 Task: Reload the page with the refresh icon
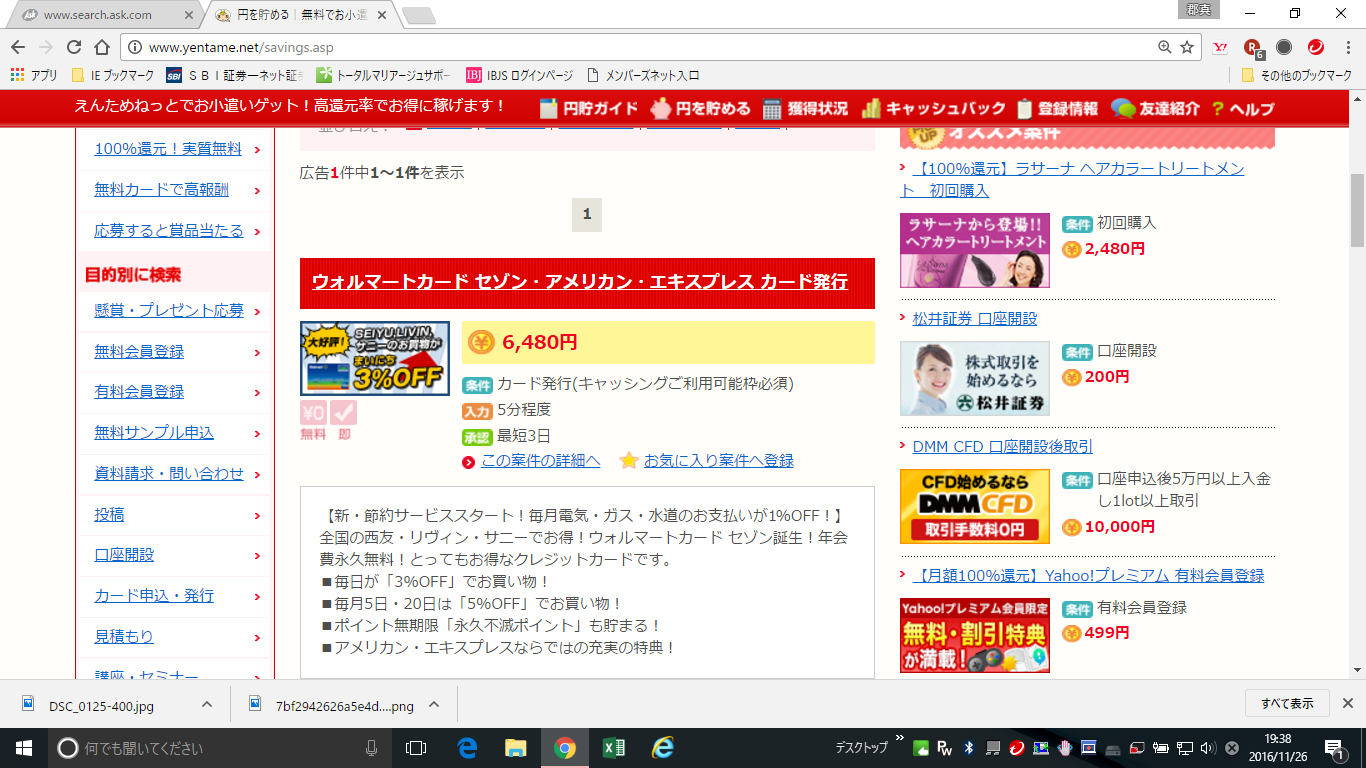coord(74,47)
